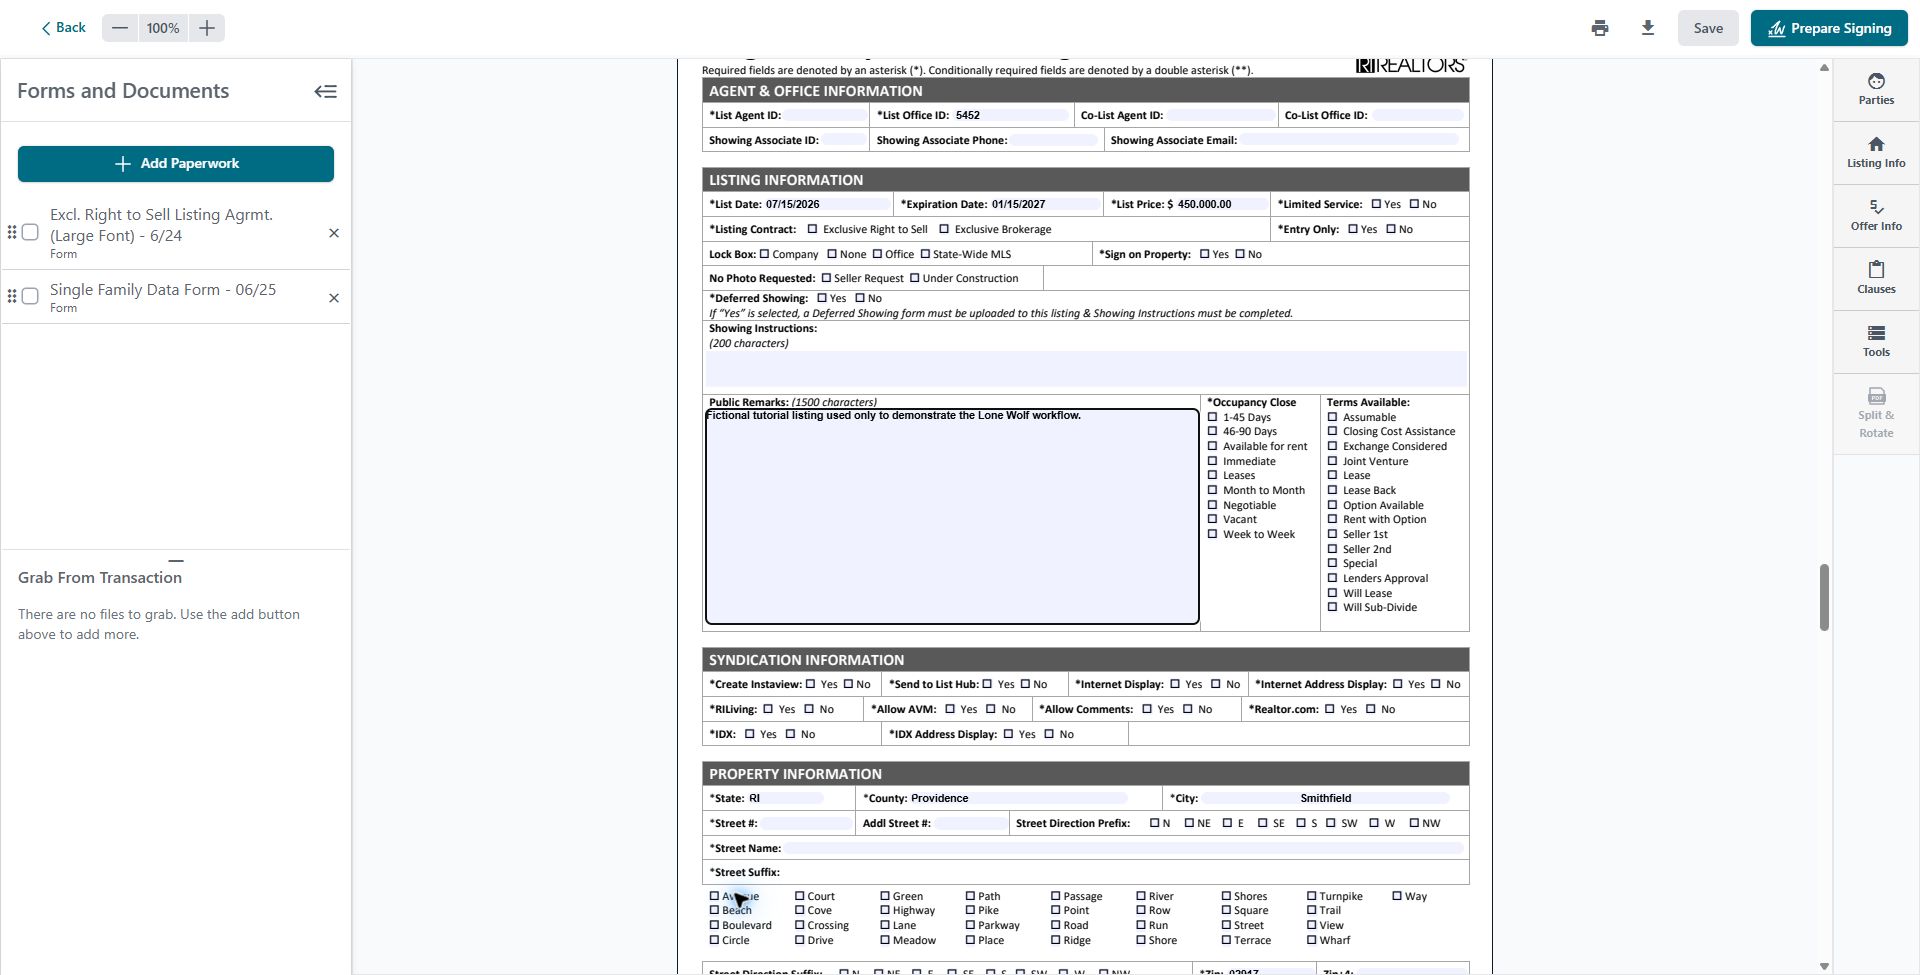Check IDX Address Display No
The image size is (1920, 975).
pyautogui.click(x=1049, y=734)
